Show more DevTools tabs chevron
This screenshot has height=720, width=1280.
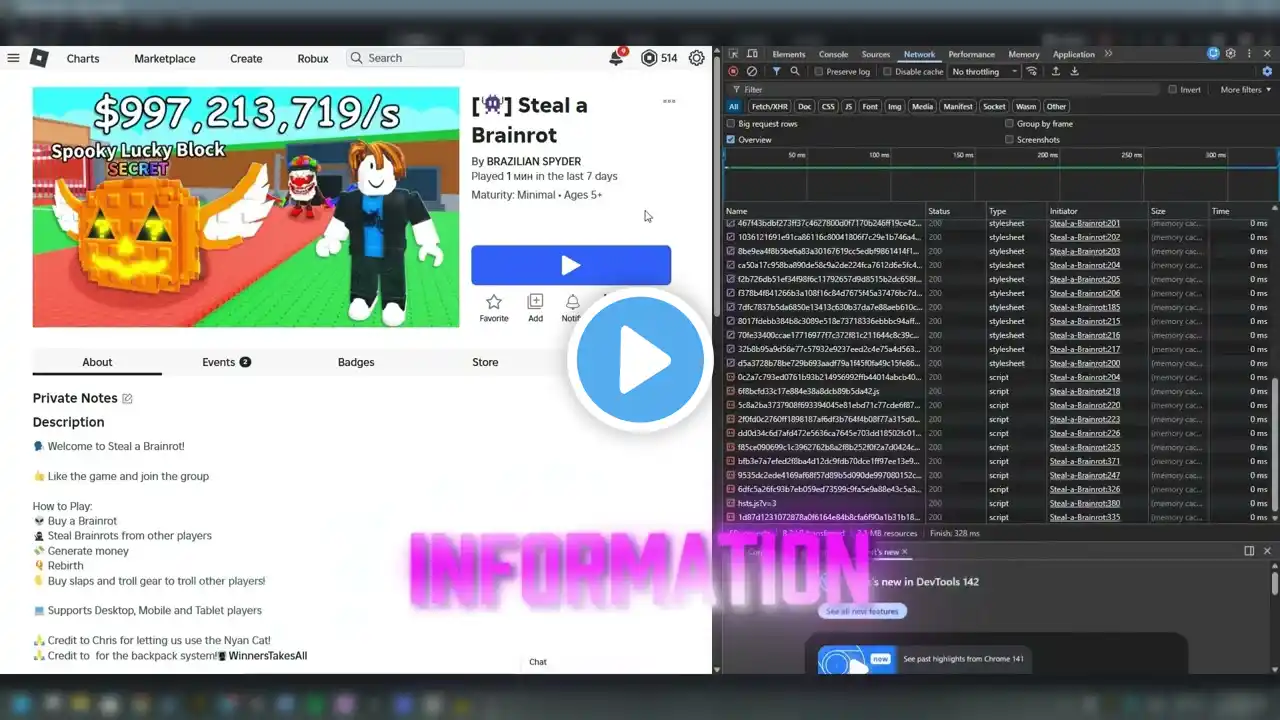pos(1108,54)
